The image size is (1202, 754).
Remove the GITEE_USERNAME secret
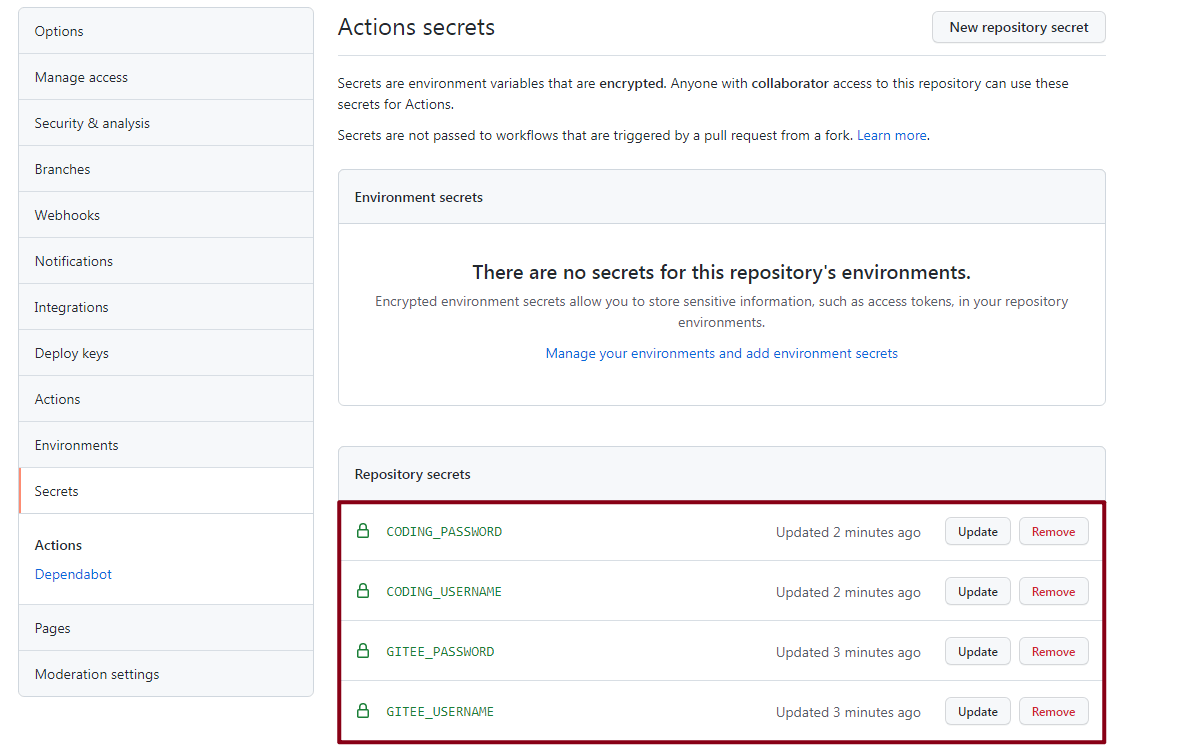(1053, 712)
